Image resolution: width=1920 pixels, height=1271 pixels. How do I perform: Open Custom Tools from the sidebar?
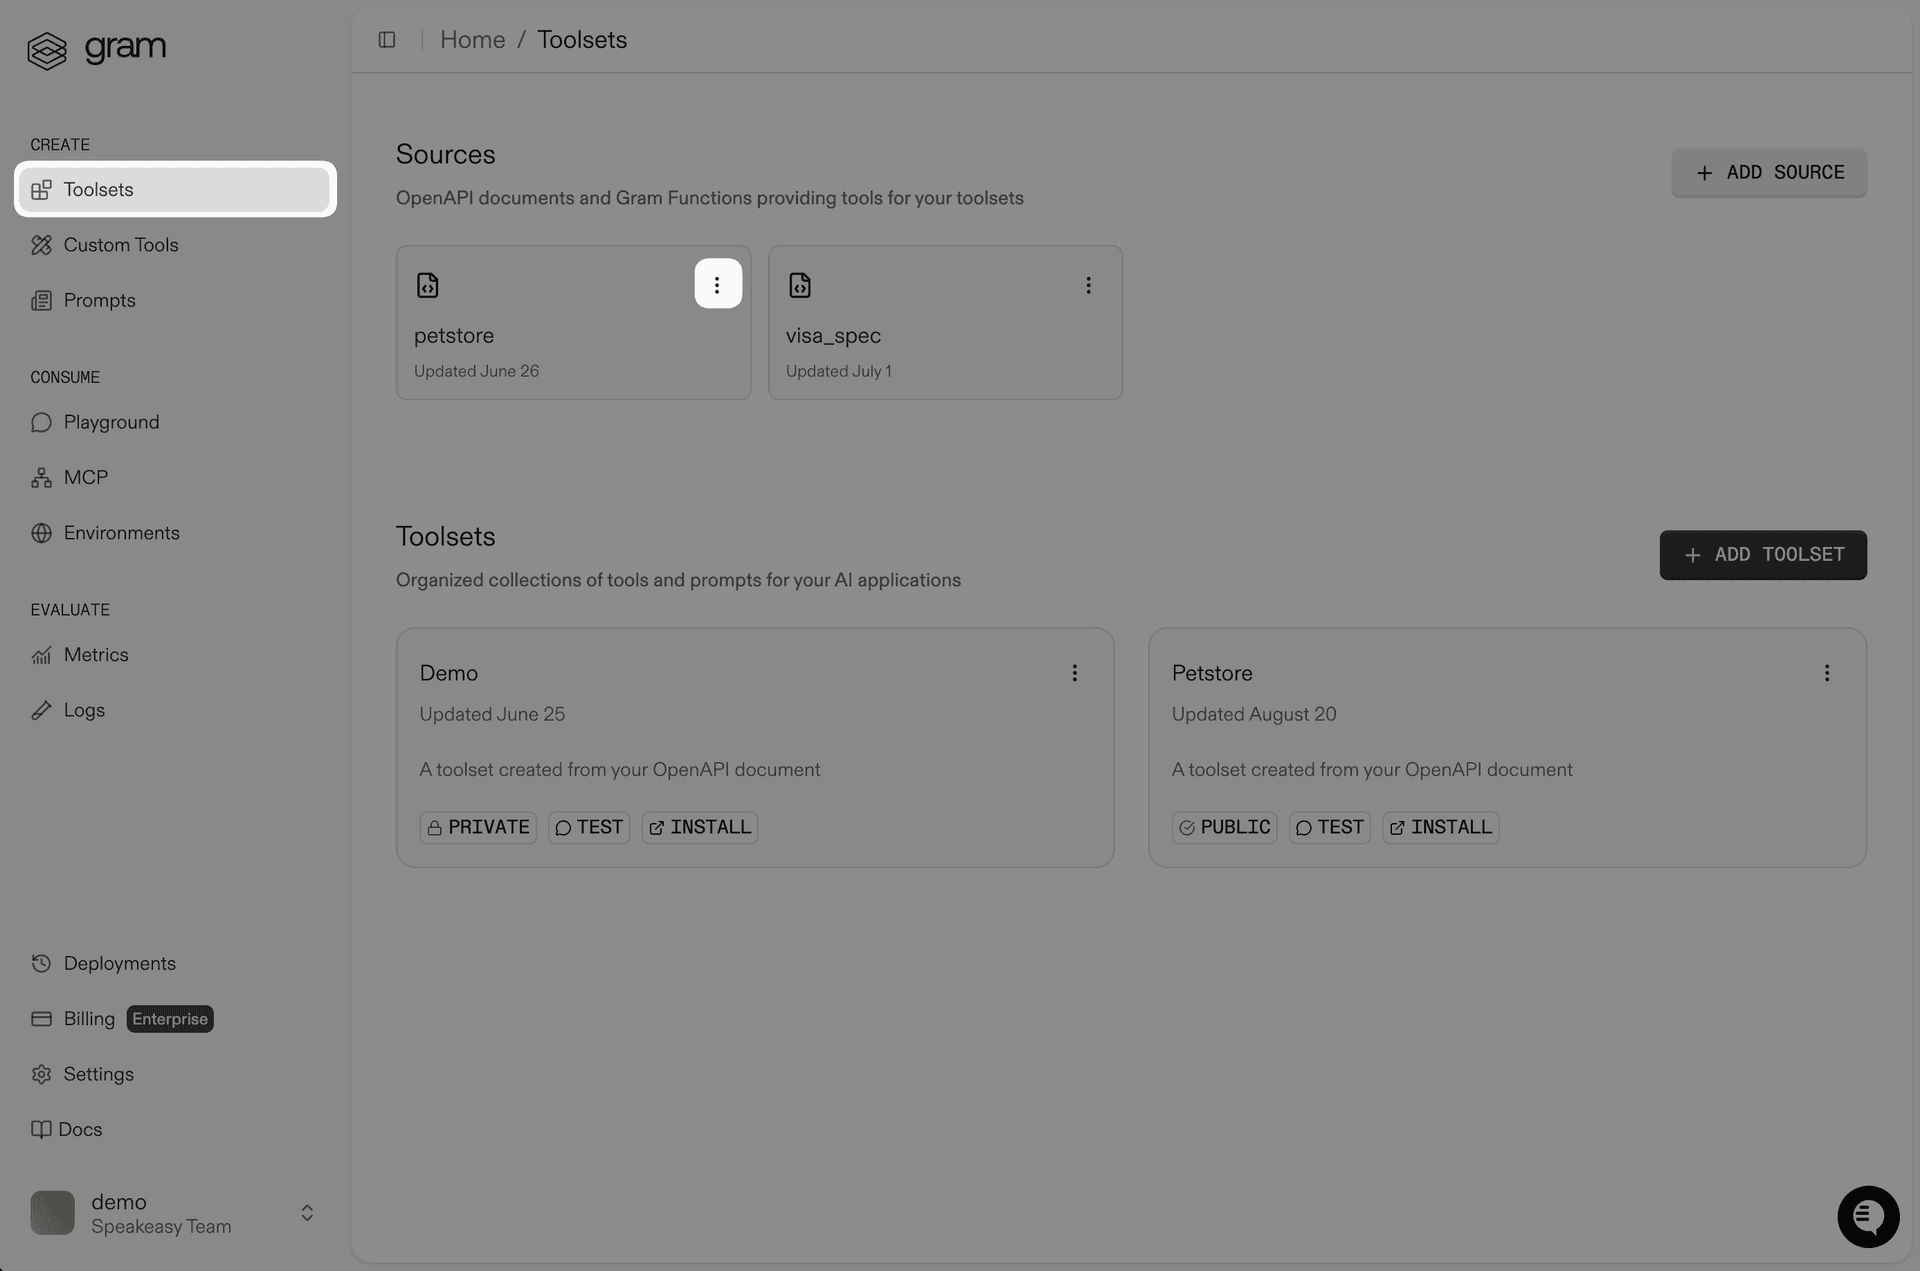tap(120, 245)
